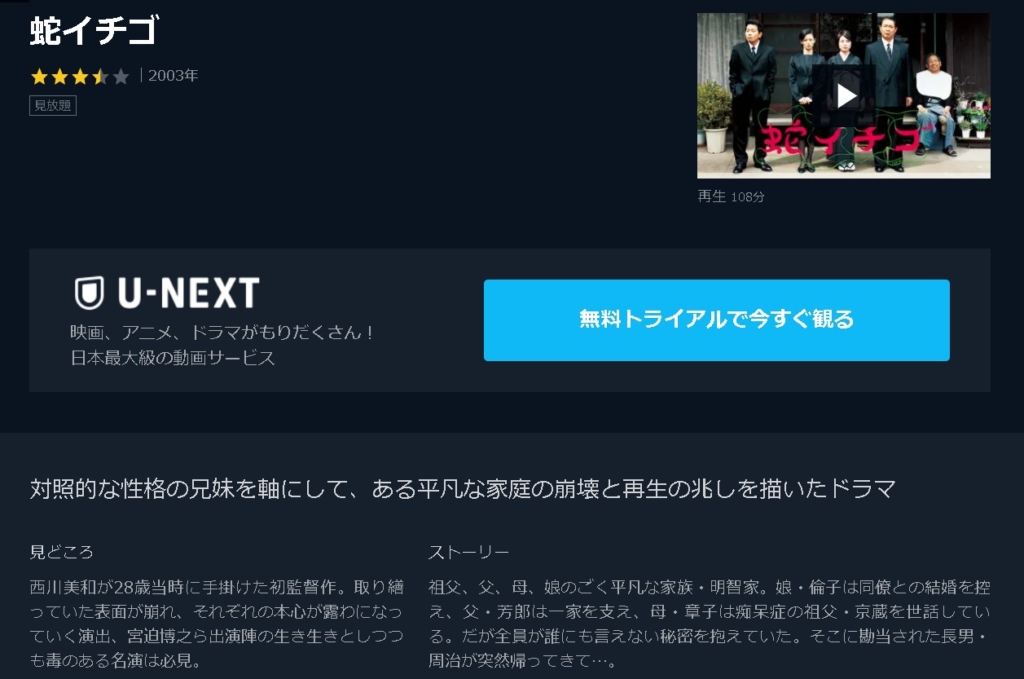Select the second yellow rating star
1024x679 pixels.
click(59, 76)
